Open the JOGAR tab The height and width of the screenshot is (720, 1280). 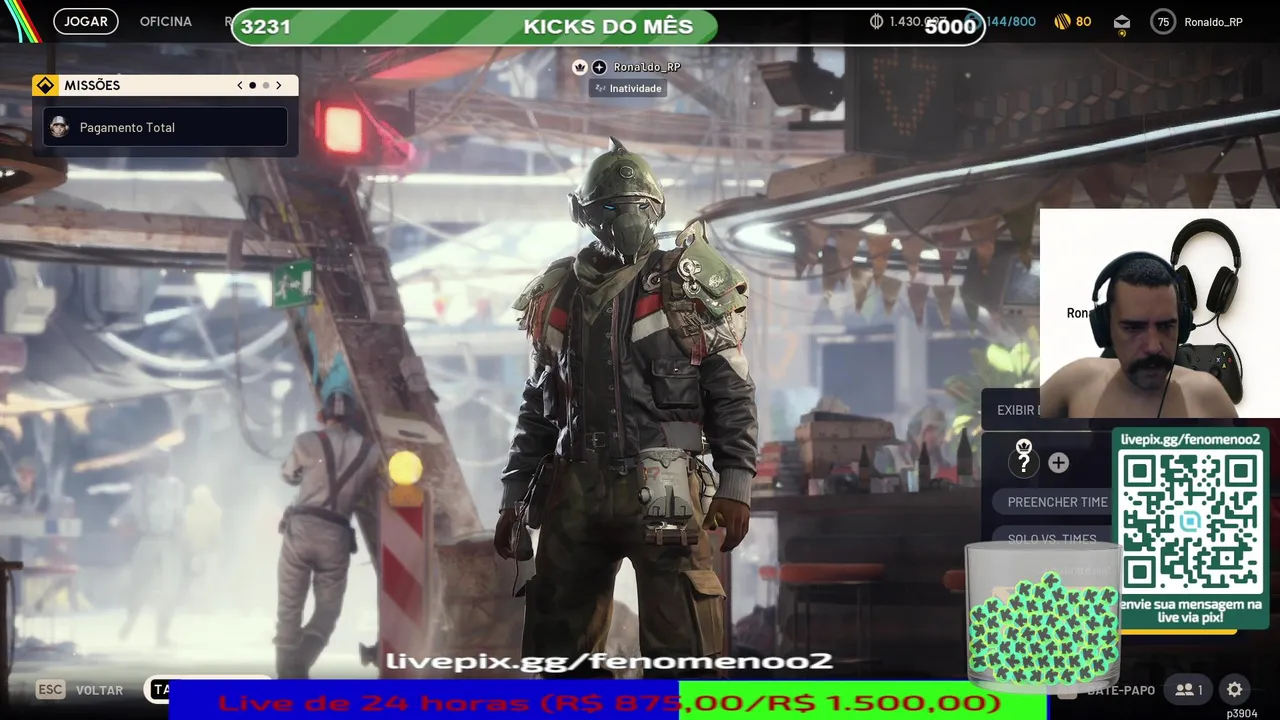[86, 21]
